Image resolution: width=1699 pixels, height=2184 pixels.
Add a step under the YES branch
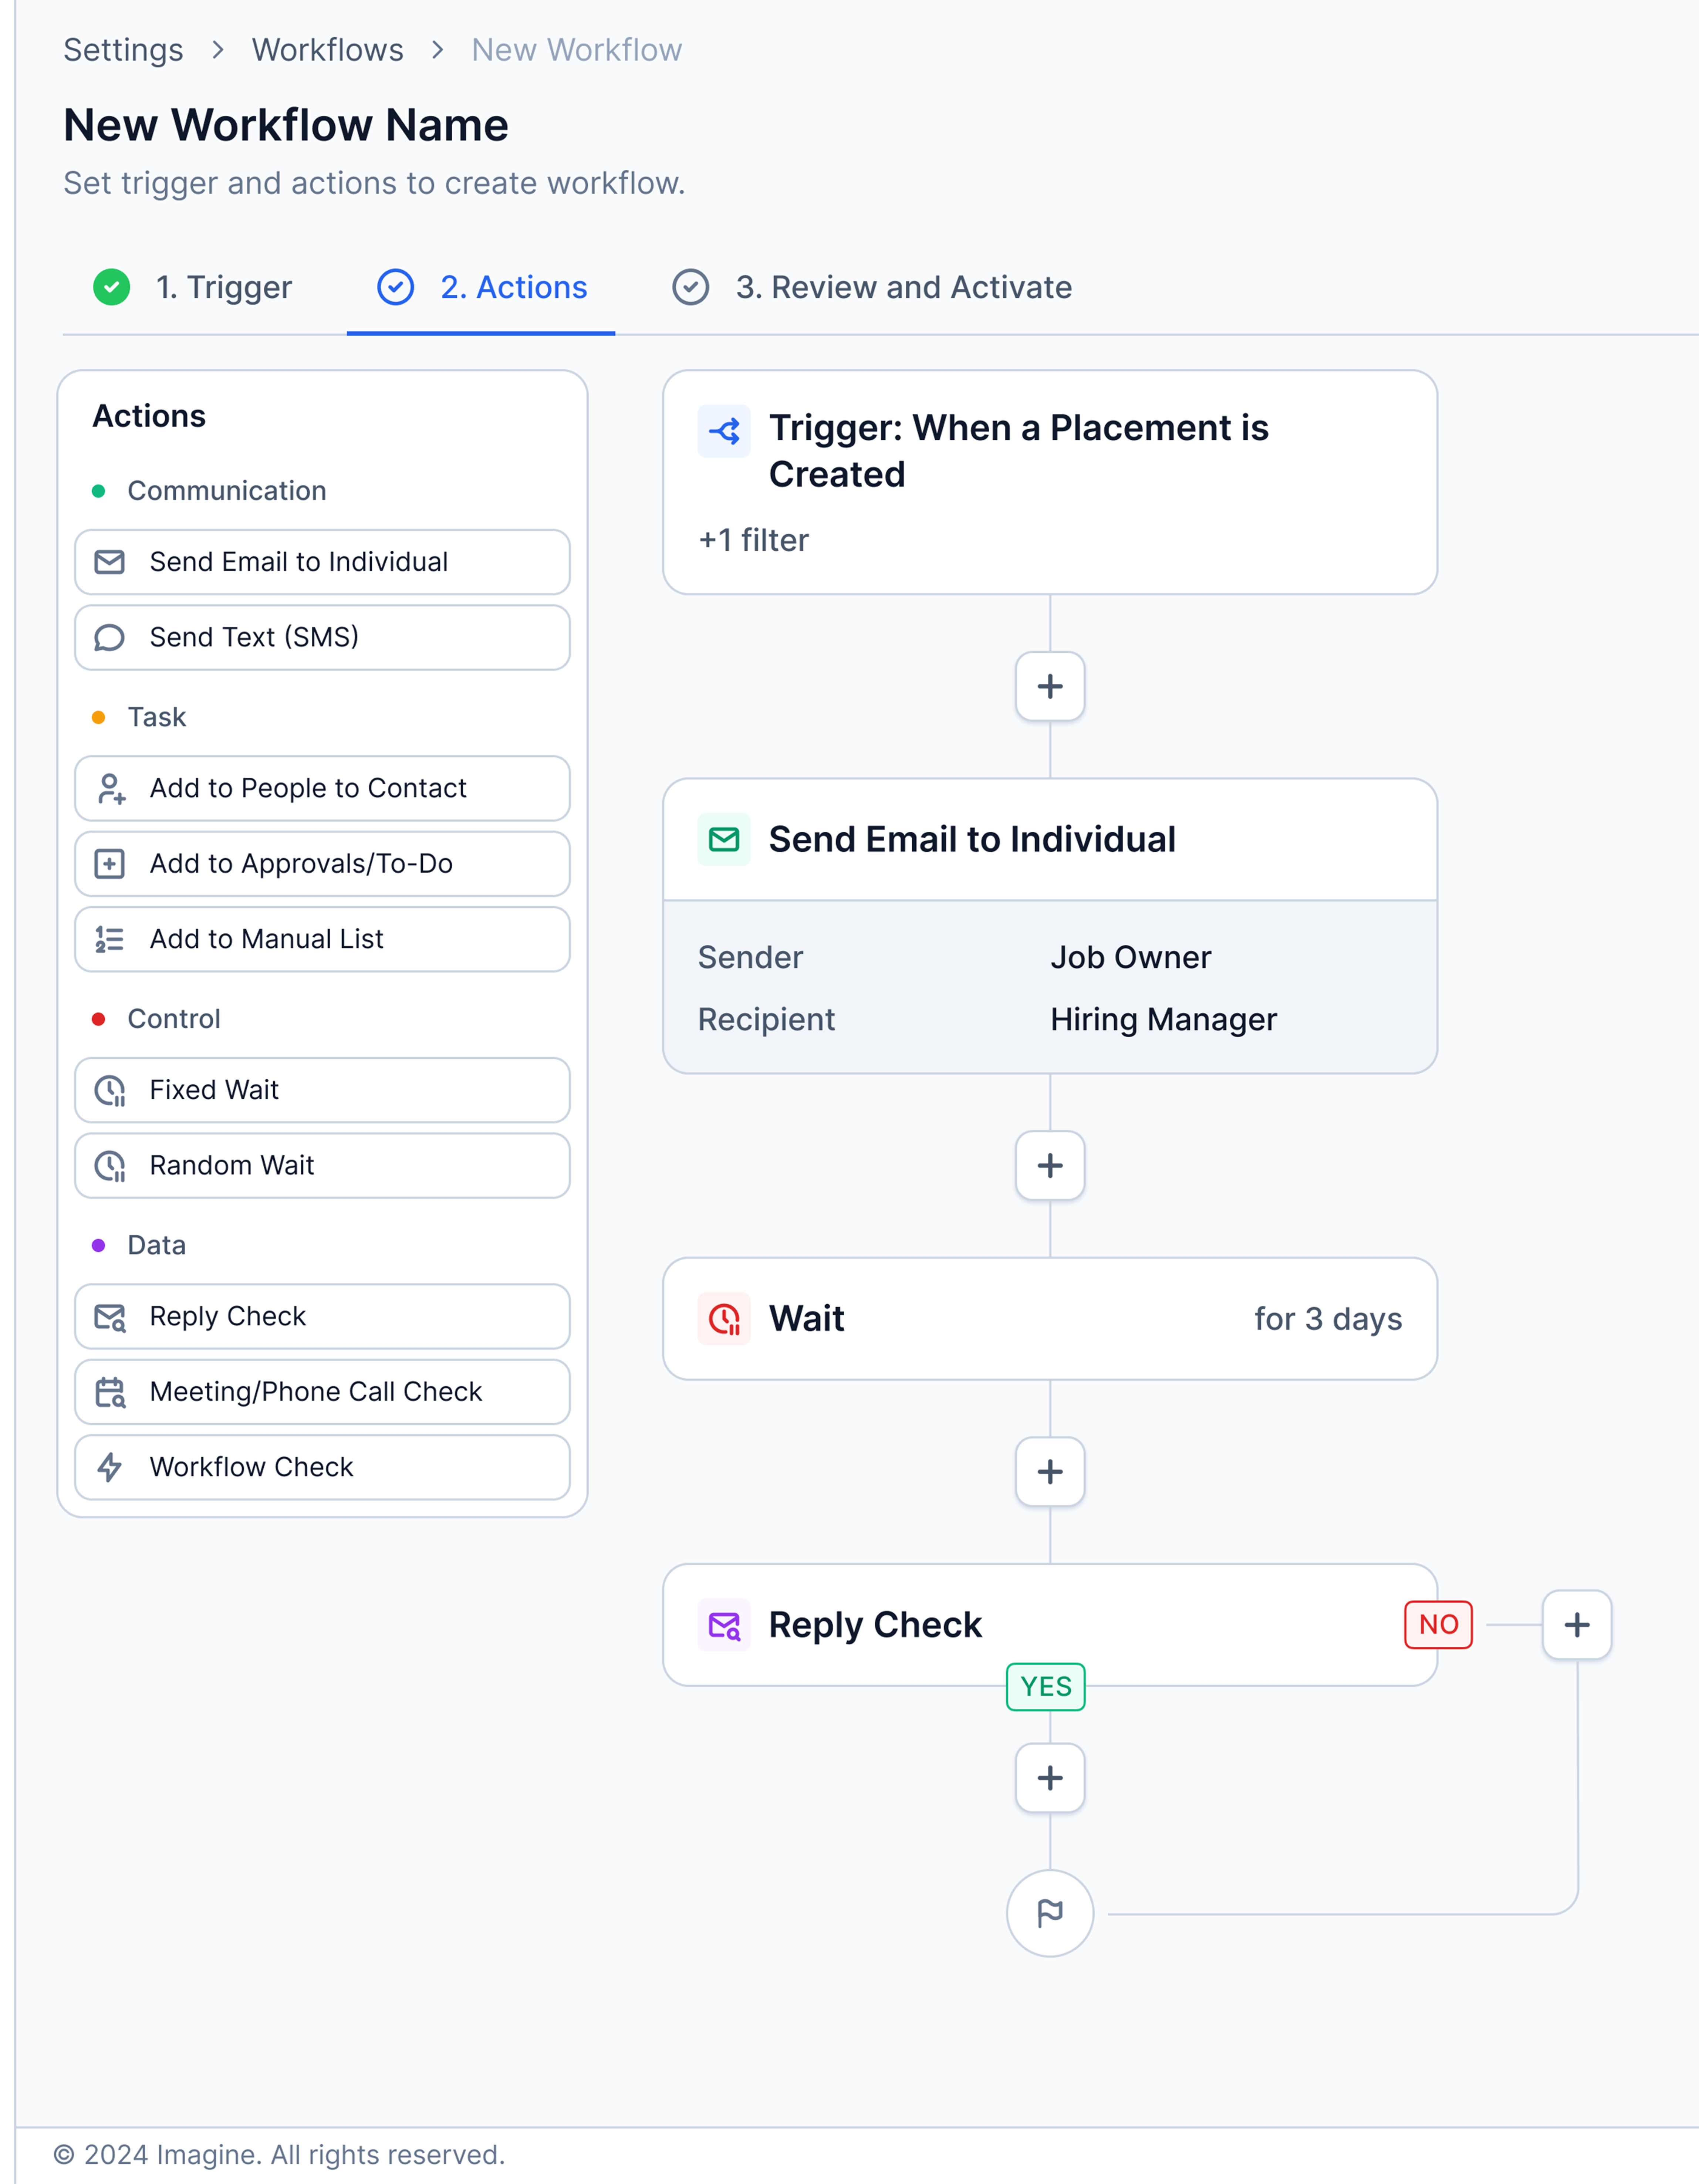coord(1050,1778)
